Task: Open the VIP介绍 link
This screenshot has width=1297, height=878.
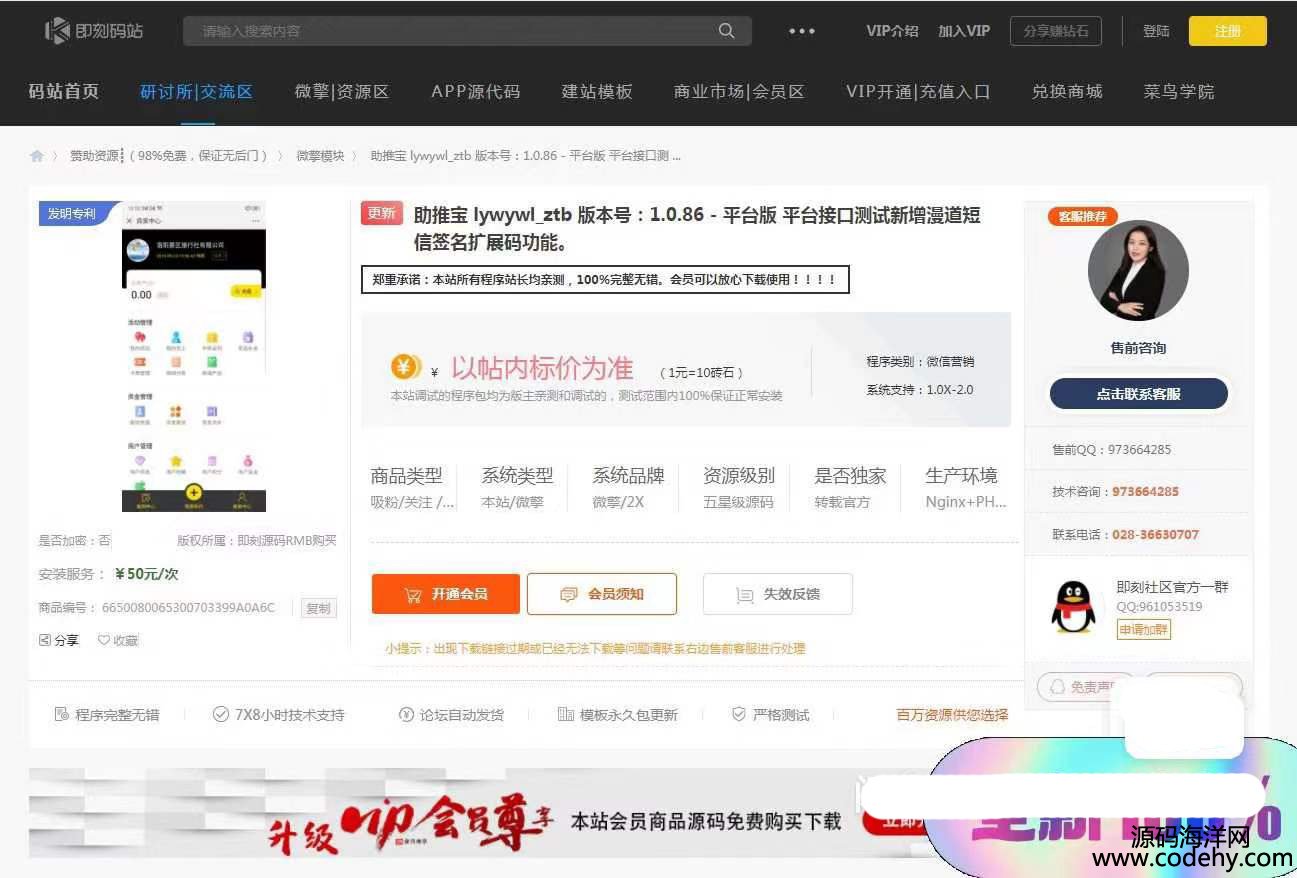Action: pyautogui.click(x=892, y=31)
